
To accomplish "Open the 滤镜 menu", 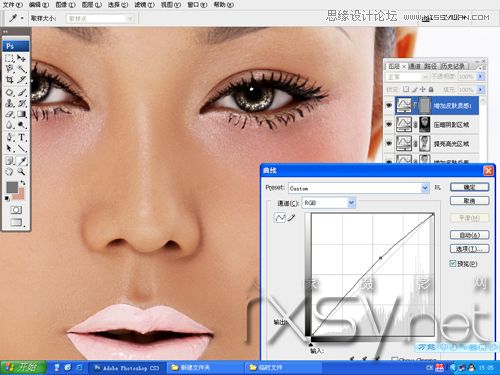I will (144, 5).
